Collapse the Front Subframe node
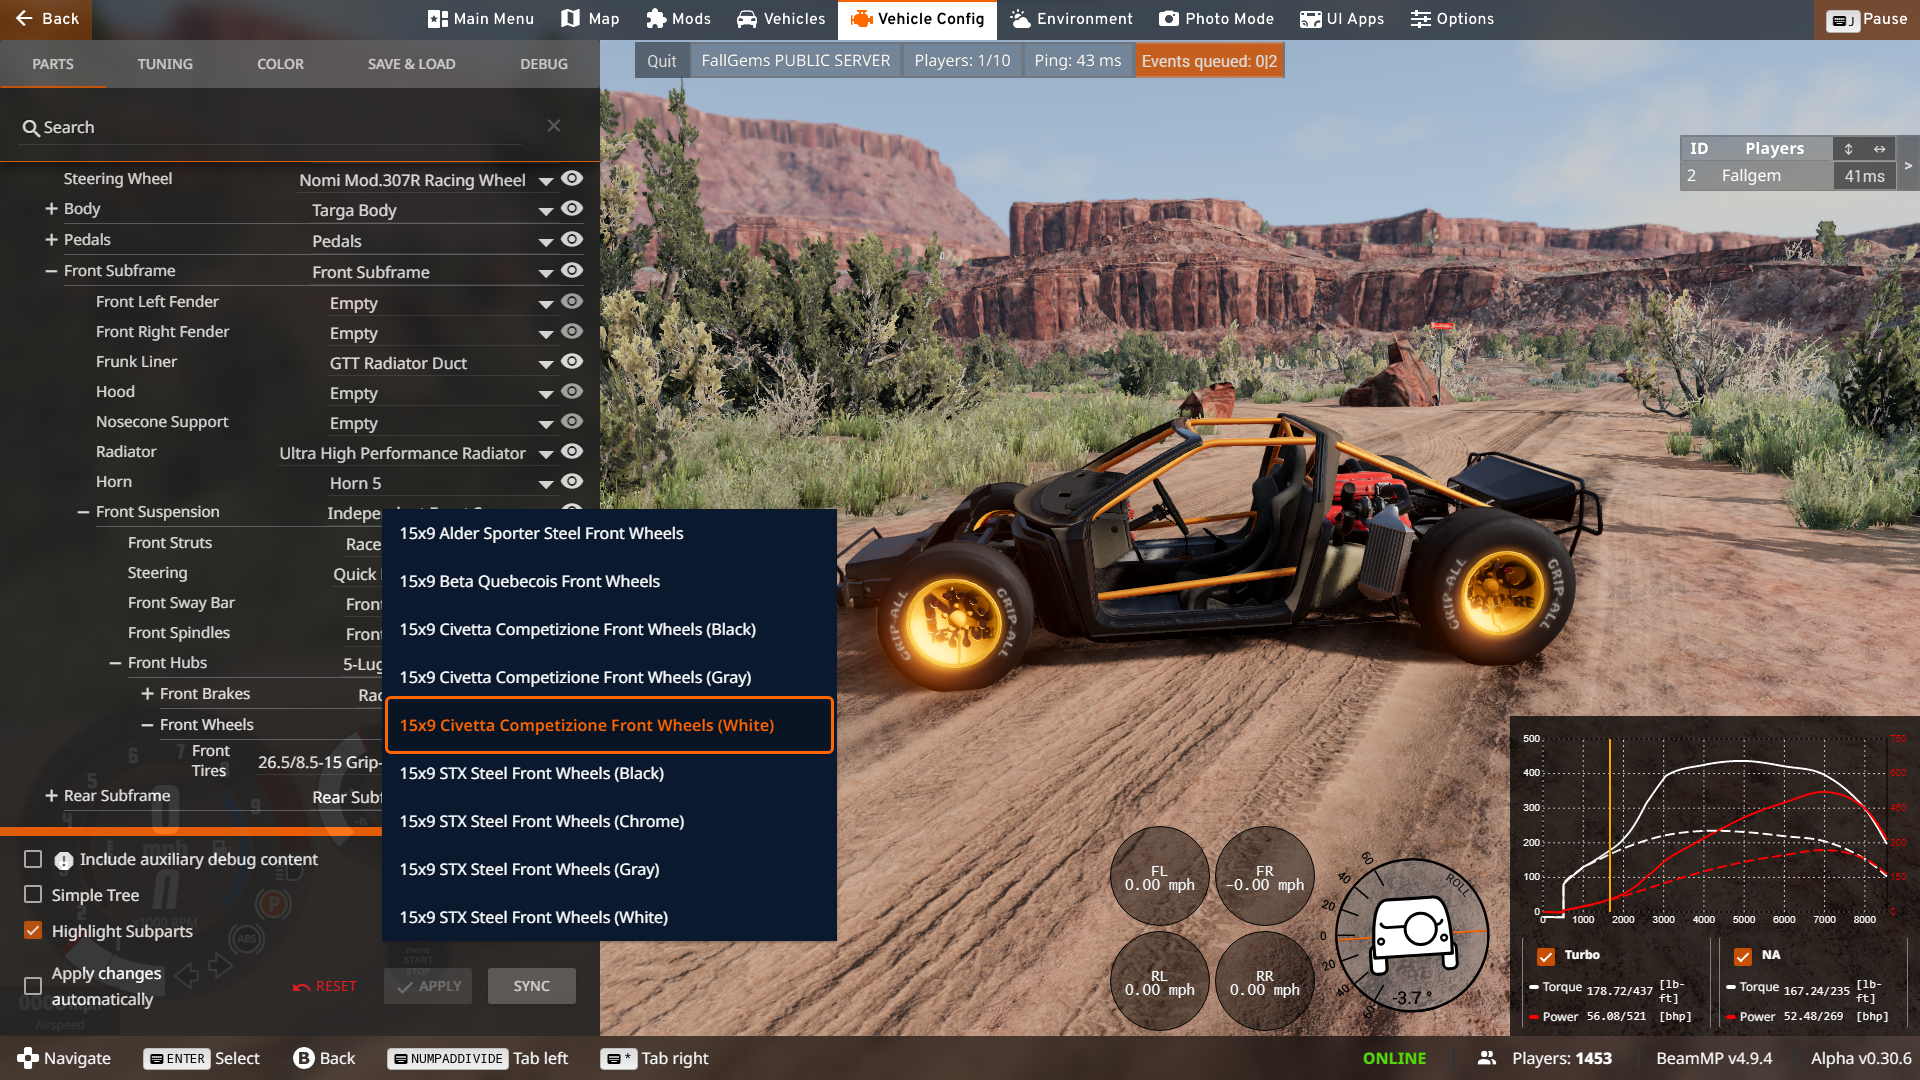 (x=51, y=270)
